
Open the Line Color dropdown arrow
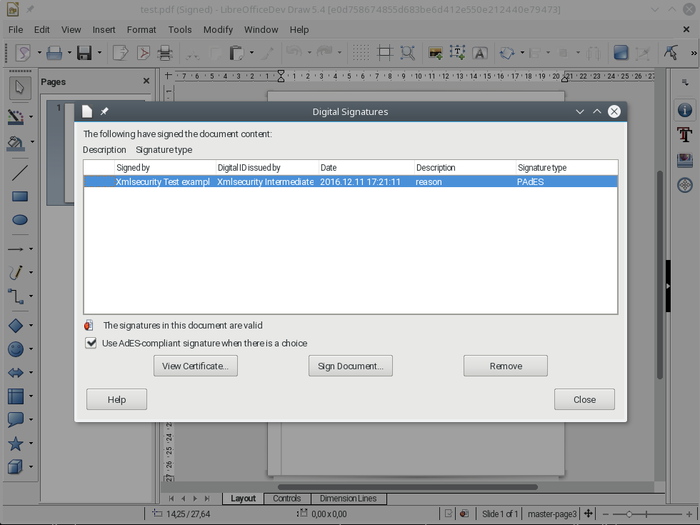[x=31, y=117]
